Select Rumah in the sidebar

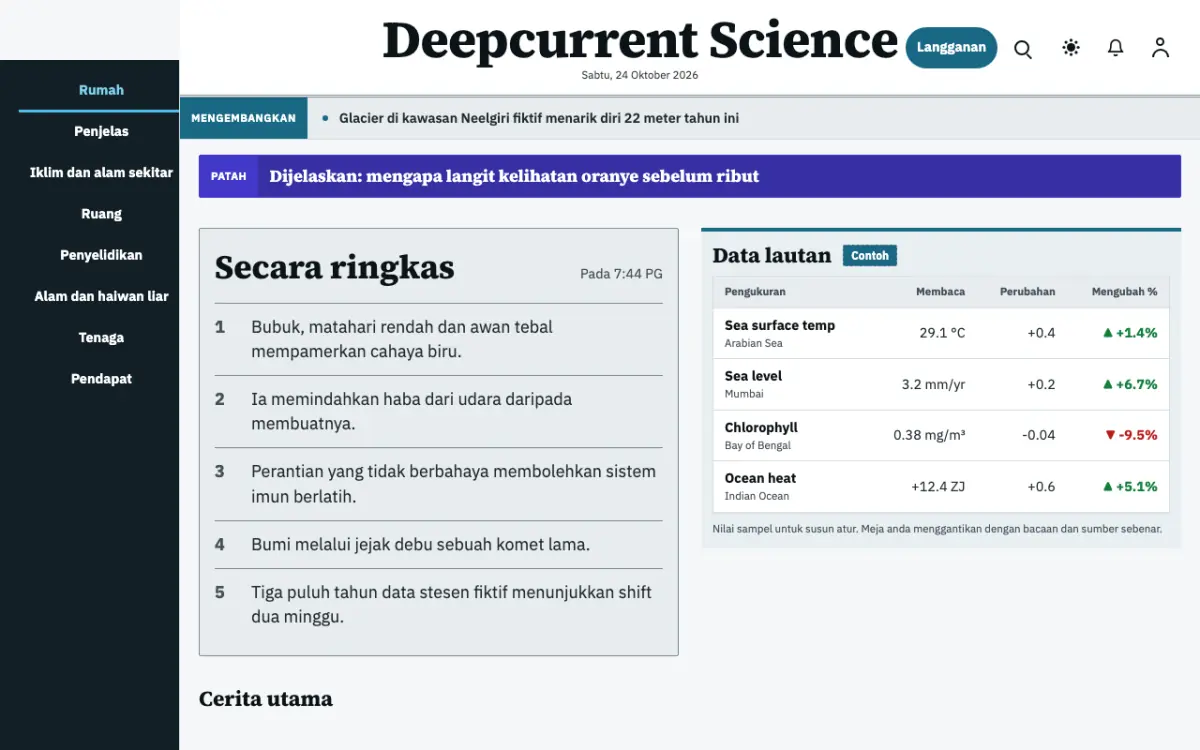[101, 90]
